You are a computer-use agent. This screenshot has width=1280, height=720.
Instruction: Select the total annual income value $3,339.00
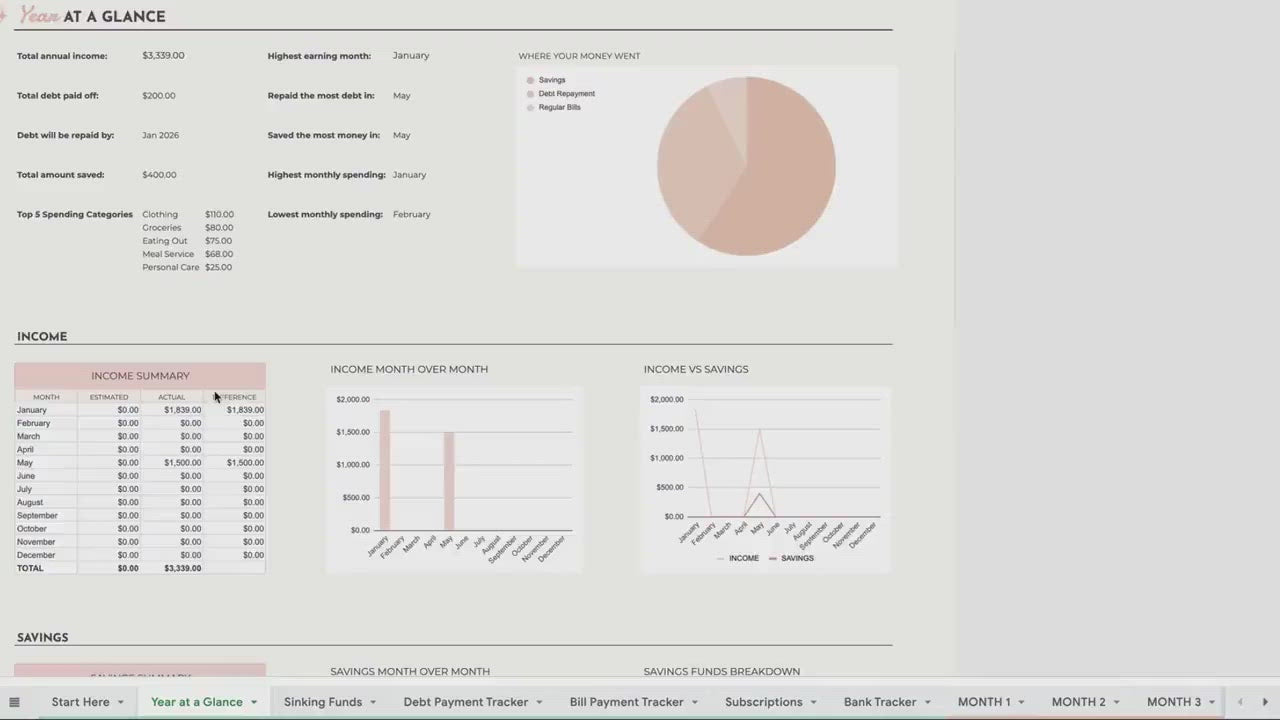click(163, 56)
